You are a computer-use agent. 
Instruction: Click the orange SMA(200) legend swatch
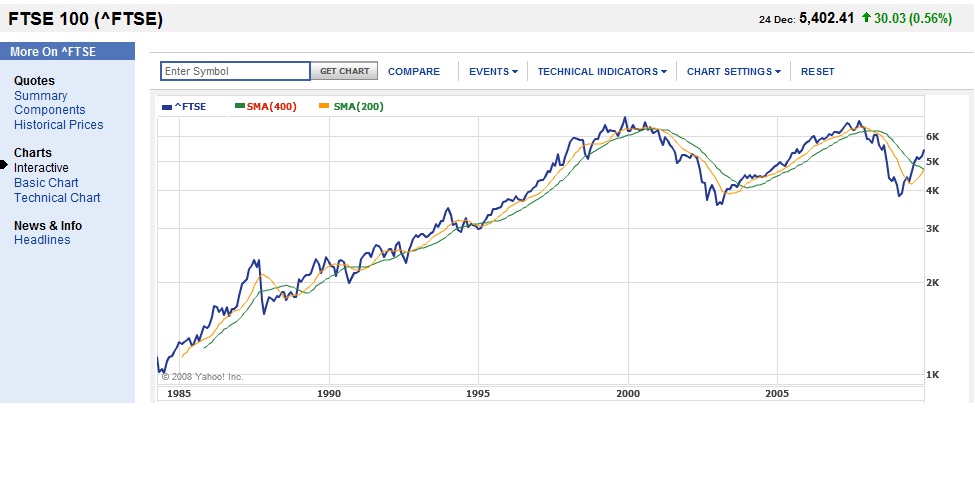click(x=324, y=107)
